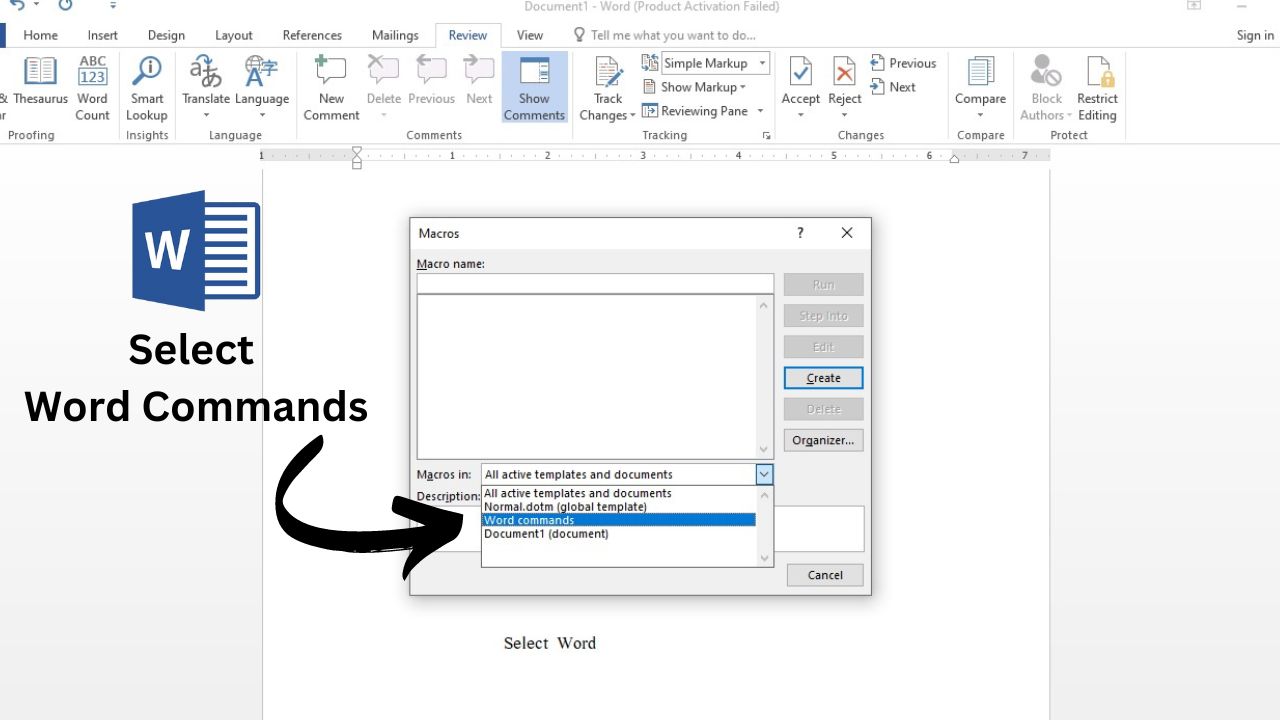The image size is (1280, 720).
Task: Go to the References tab
Action: [312, 35]
